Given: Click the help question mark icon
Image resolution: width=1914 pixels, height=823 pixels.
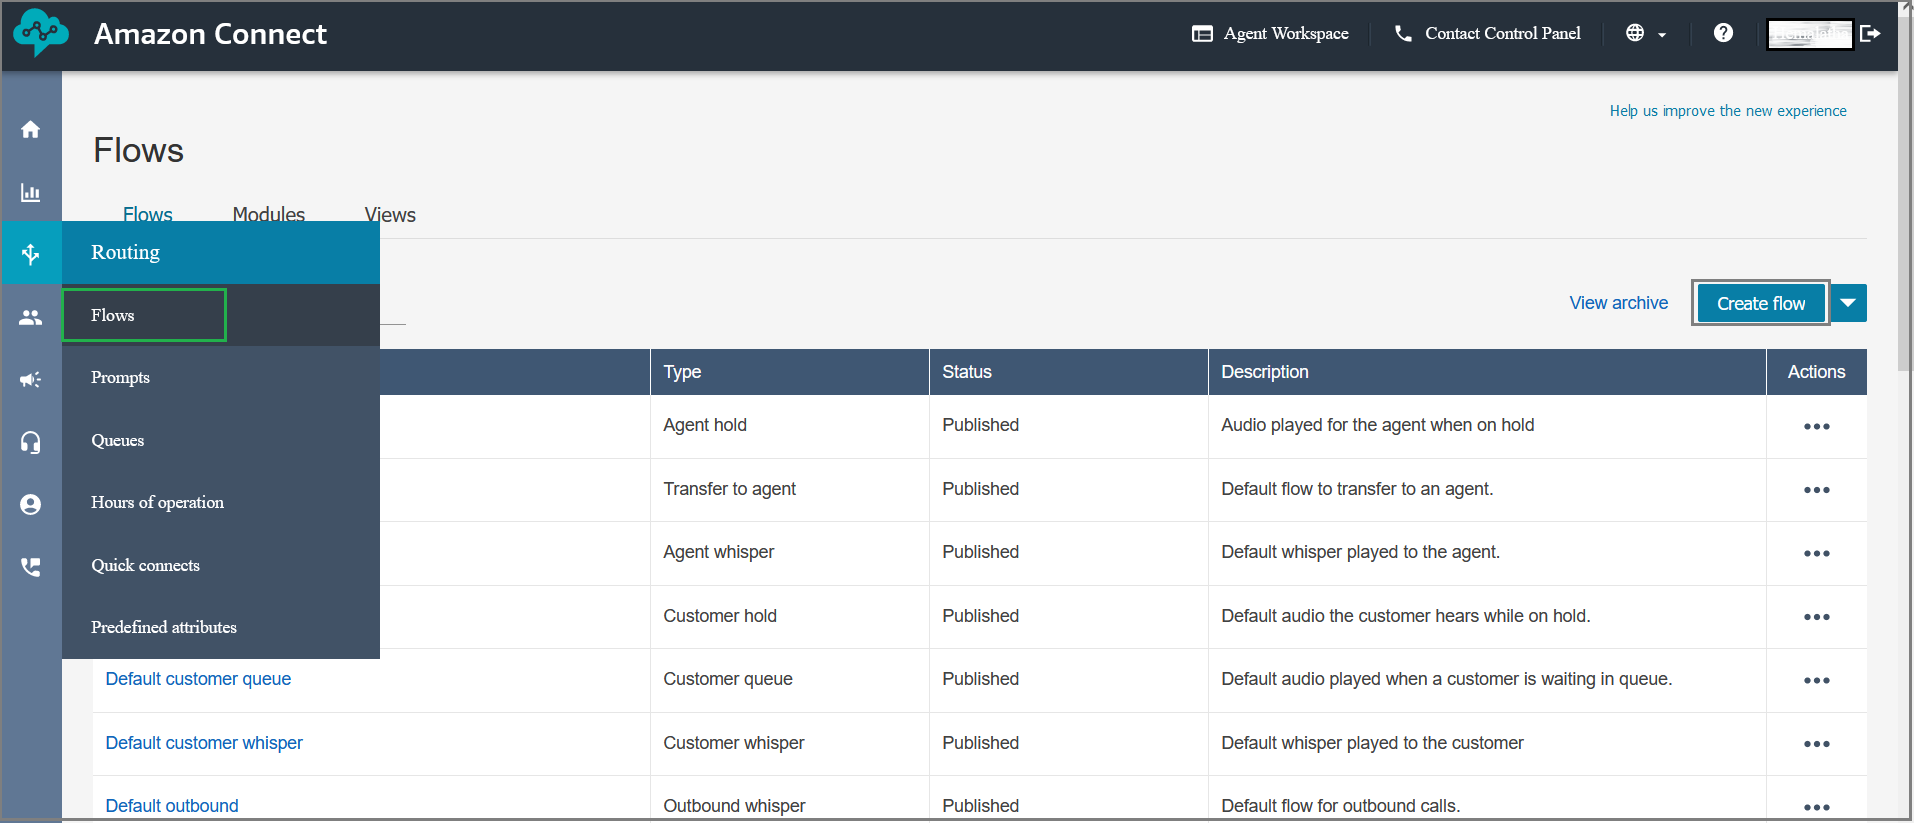Looking at the screenshot, I should (1723, 33).
